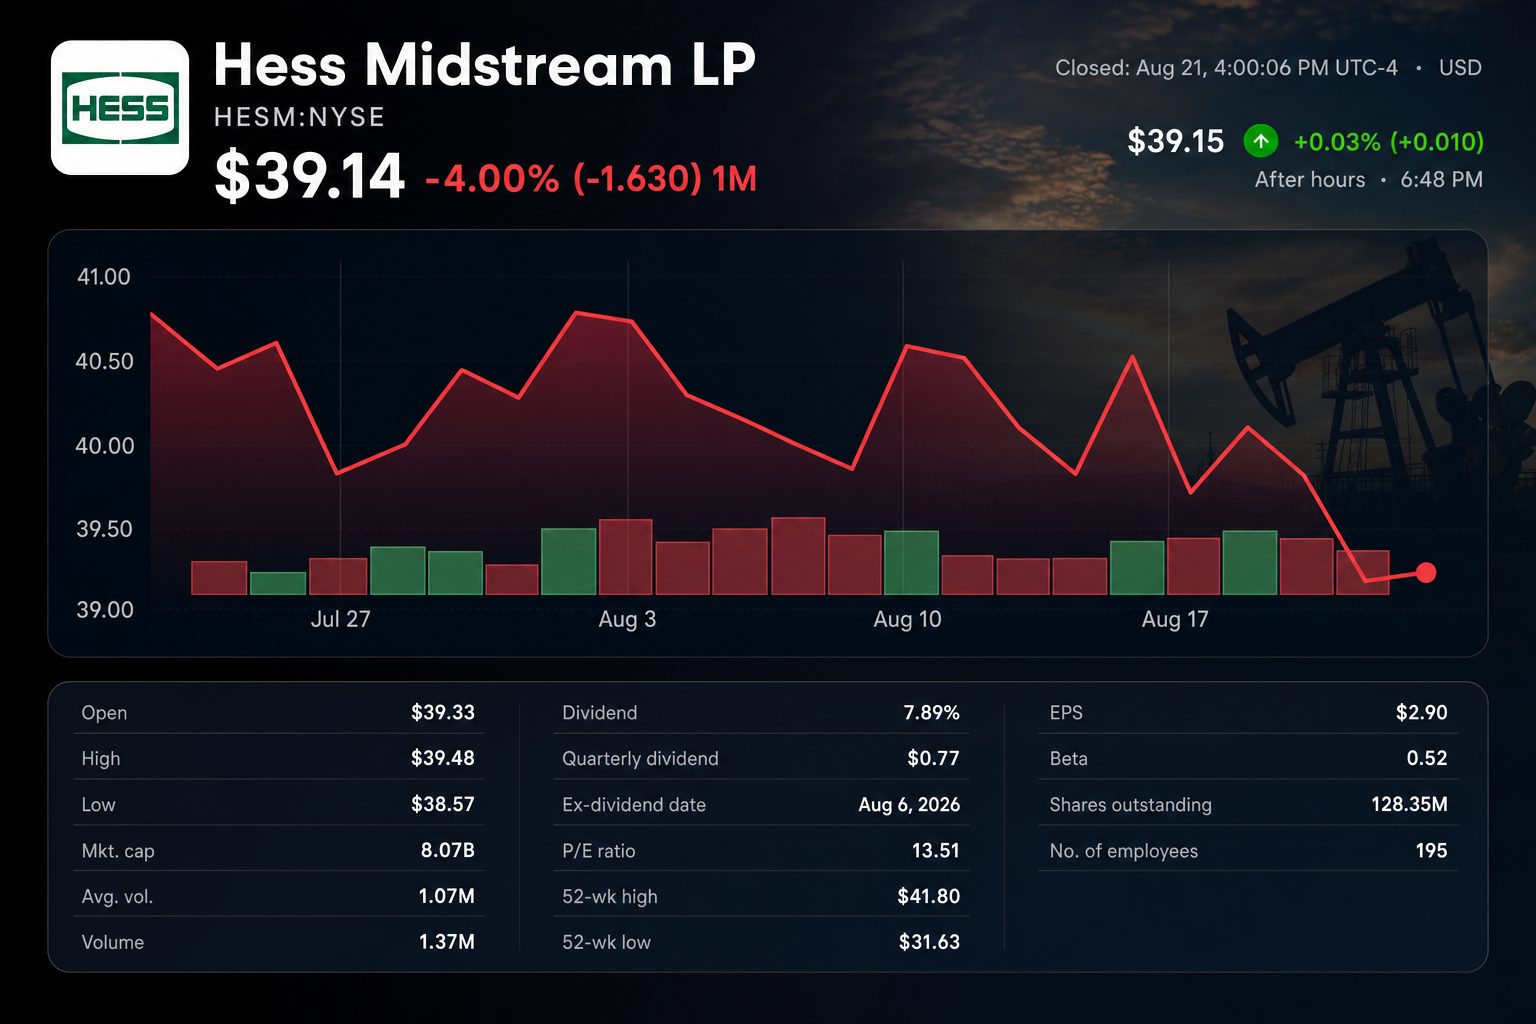
Task: Click the "Ex-dividend date" label
Action: (634, 805)
